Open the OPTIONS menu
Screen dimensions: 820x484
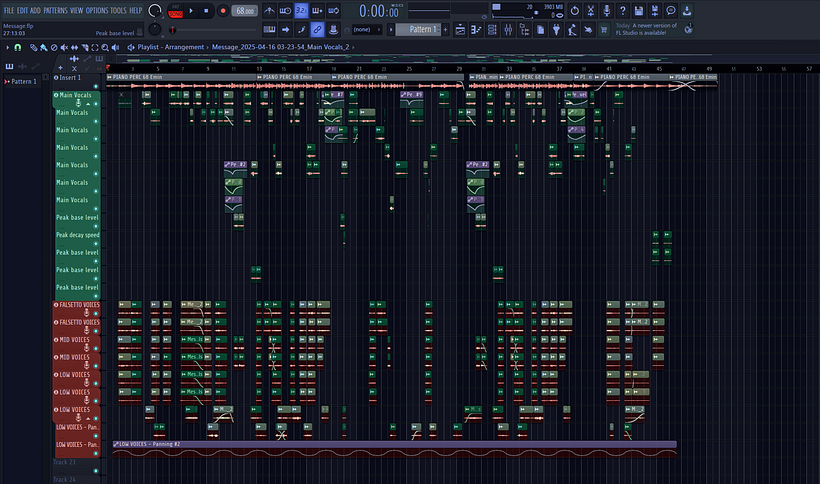click(97, 10)
